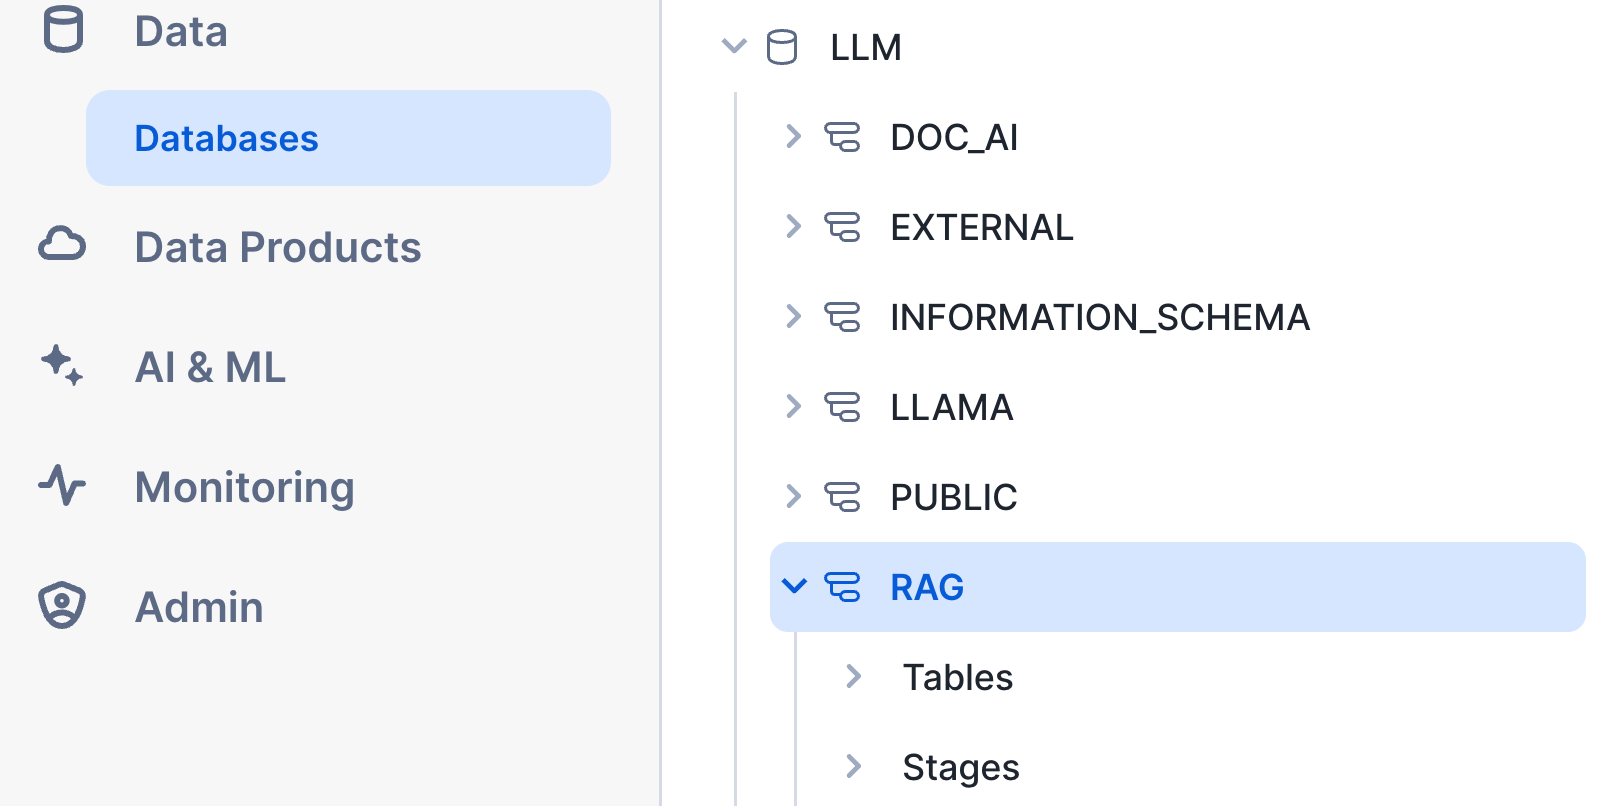Image resolution: width=1606 pixels, height=806 pixels.
Task: Select the DOC_AI schema label
Action: pyautogui.click(x=954, y=138)
